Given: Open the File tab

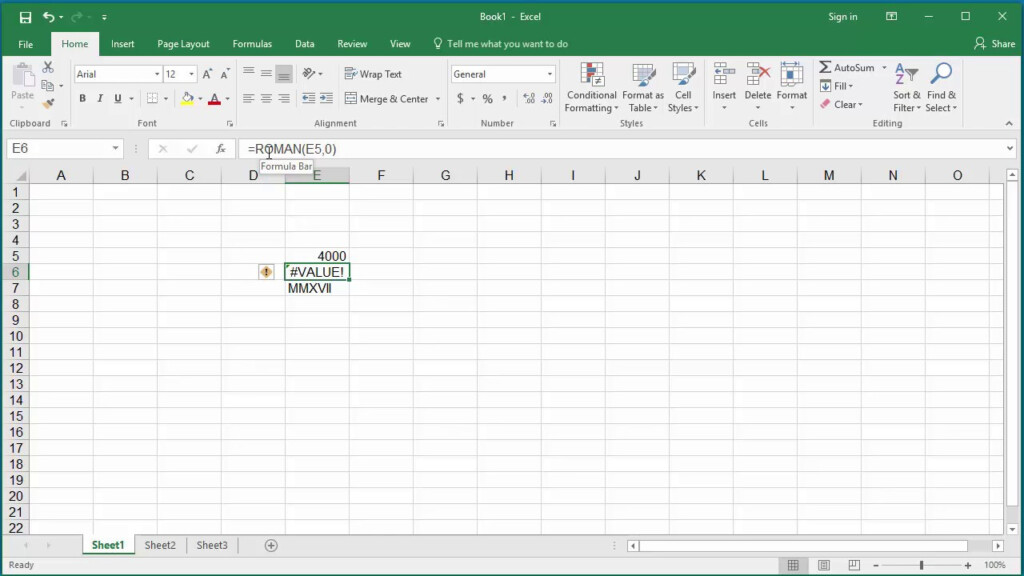Looking at the screenshot, I should [x=25, y=44].
